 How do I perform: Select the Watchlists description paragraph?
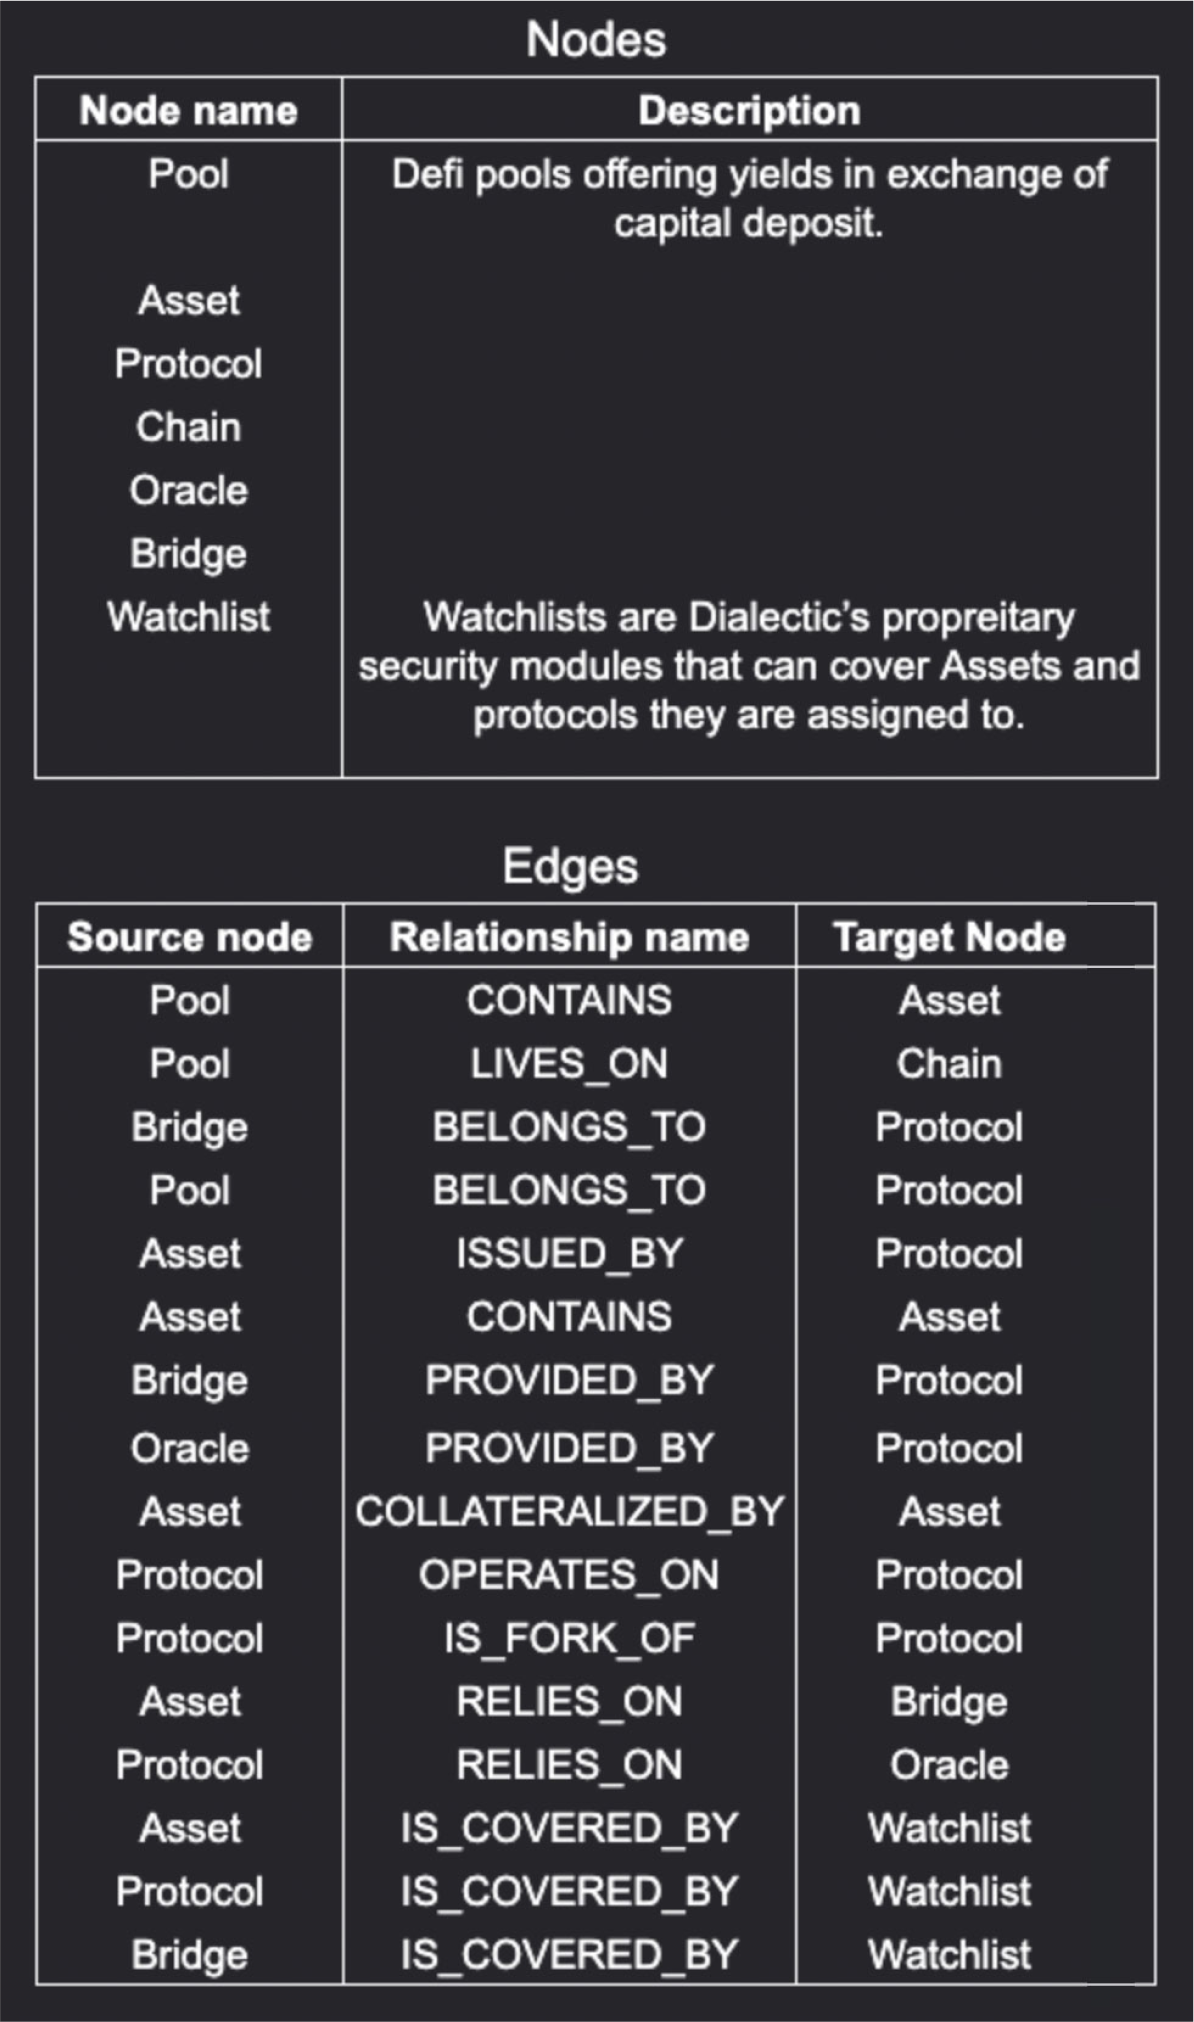click(x=749, y=666)
